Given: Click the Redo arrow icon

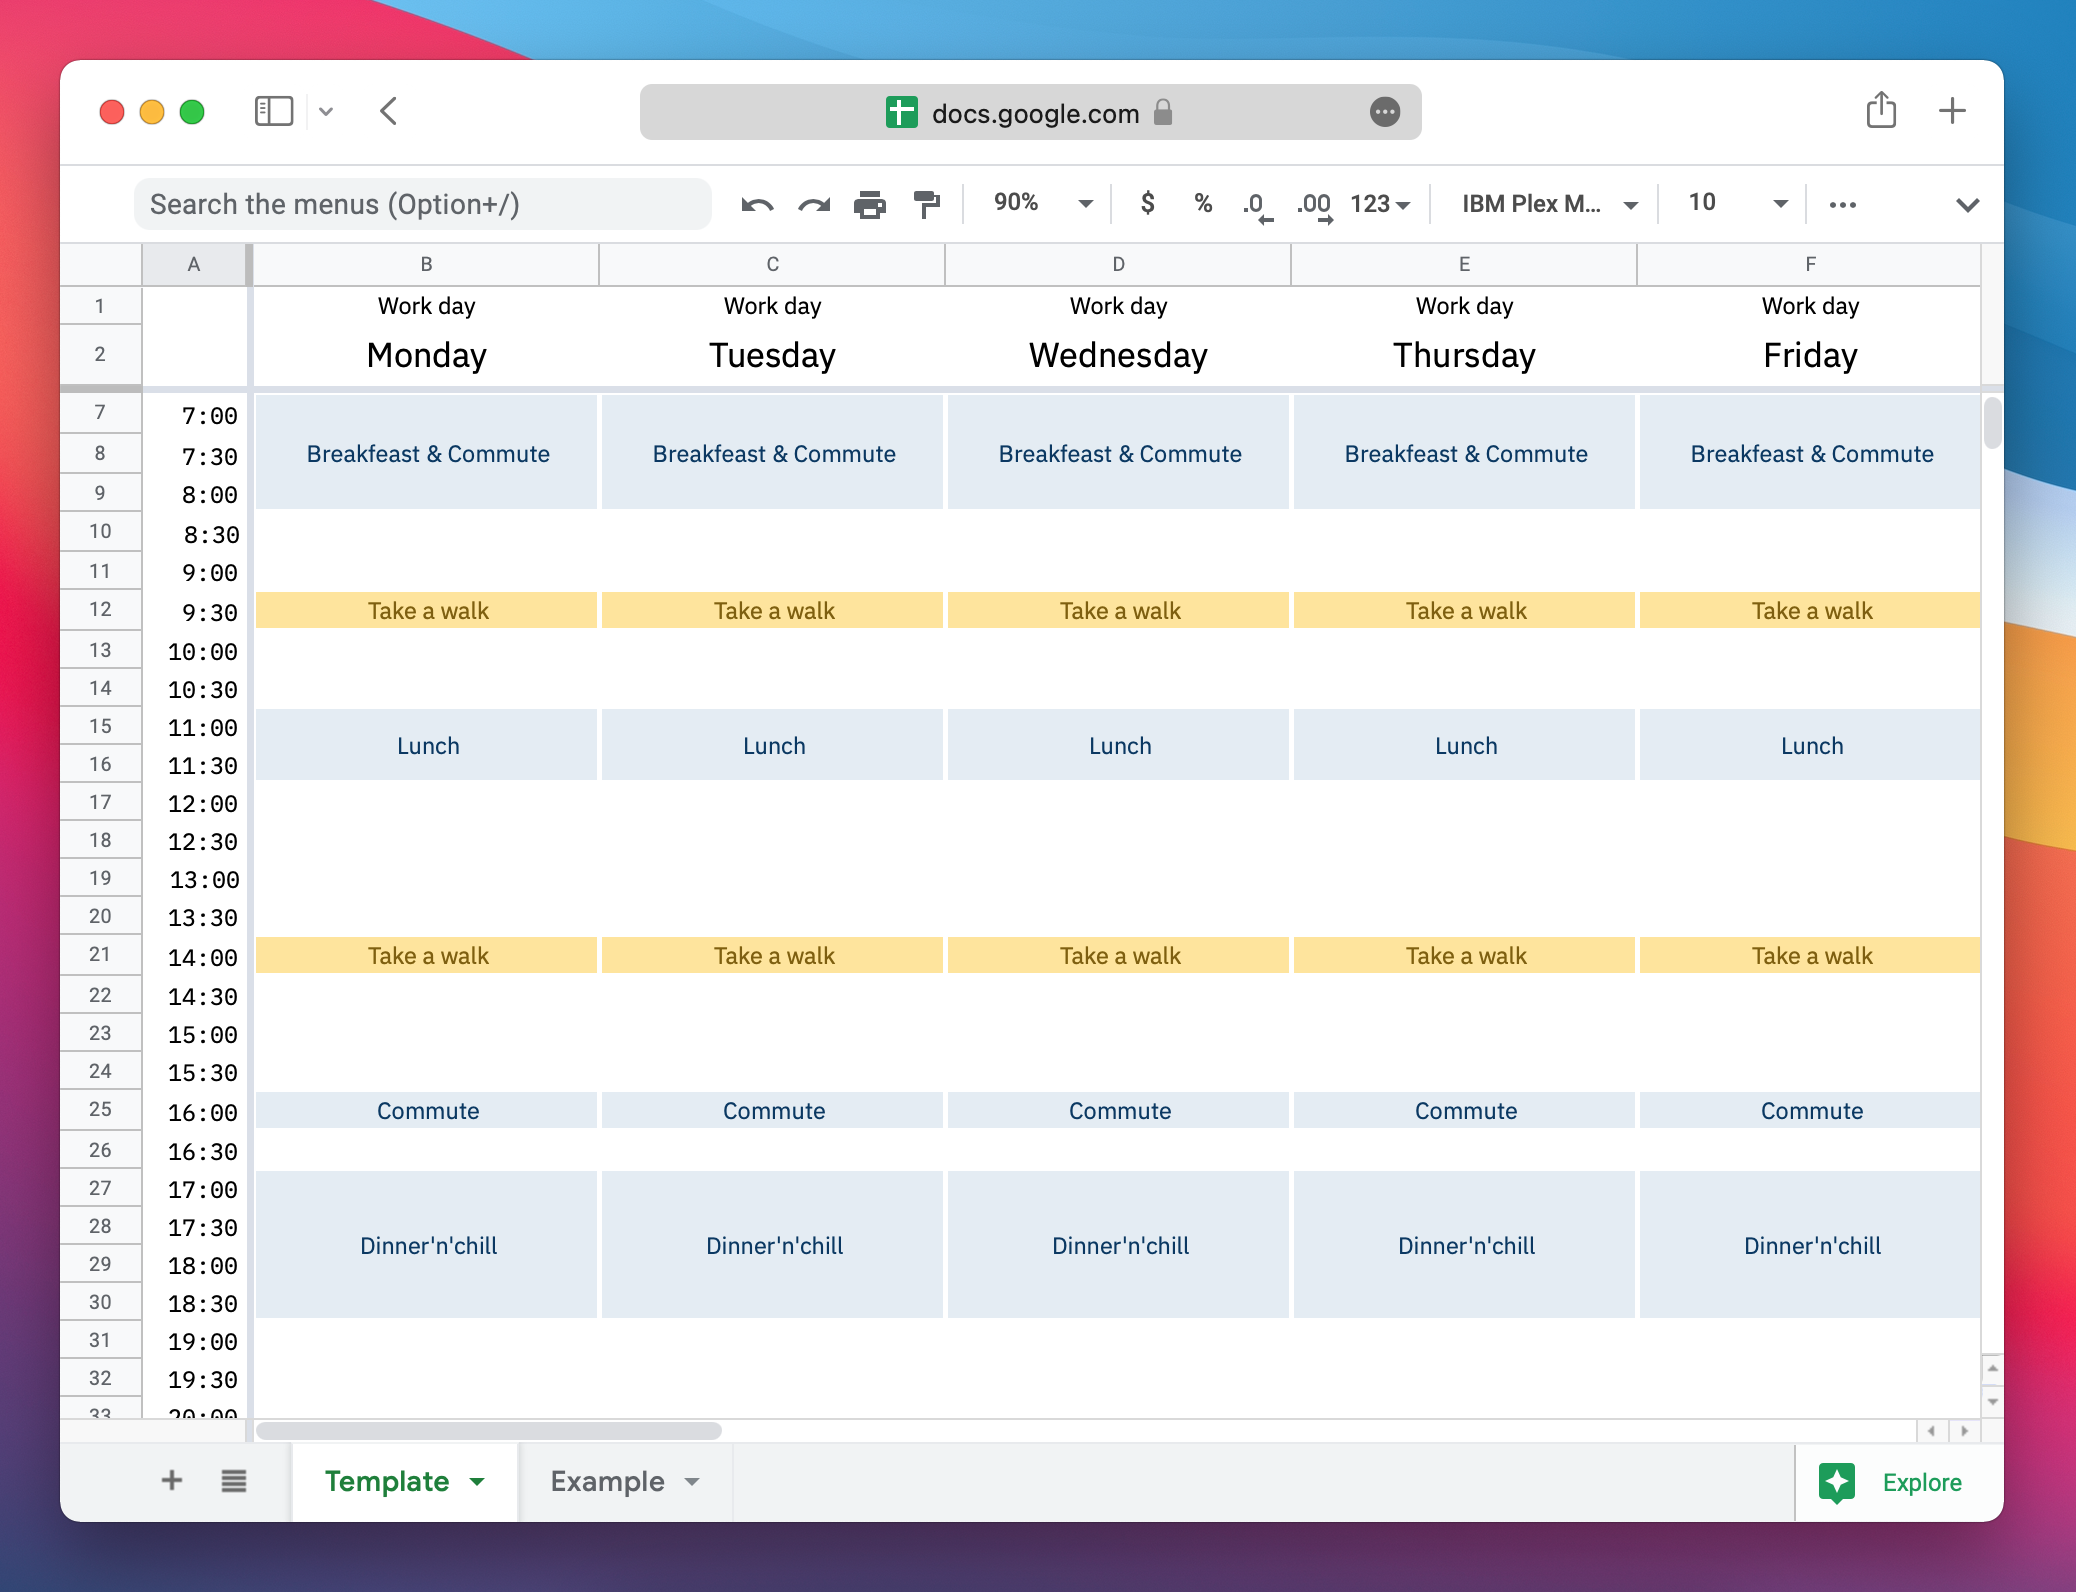Looking at the screenshot, I should tap(814, 205).
